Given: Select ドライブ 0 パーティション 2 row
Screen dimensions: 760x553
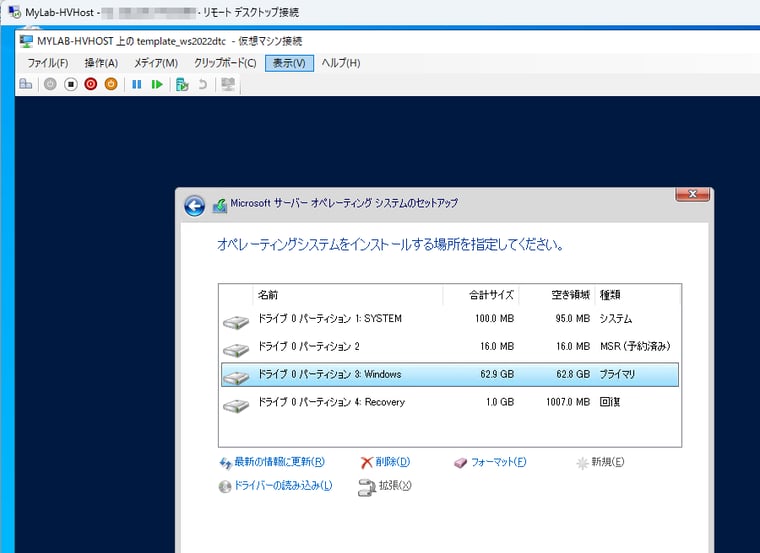Looking at the screenshot, I should pos(450,347).
